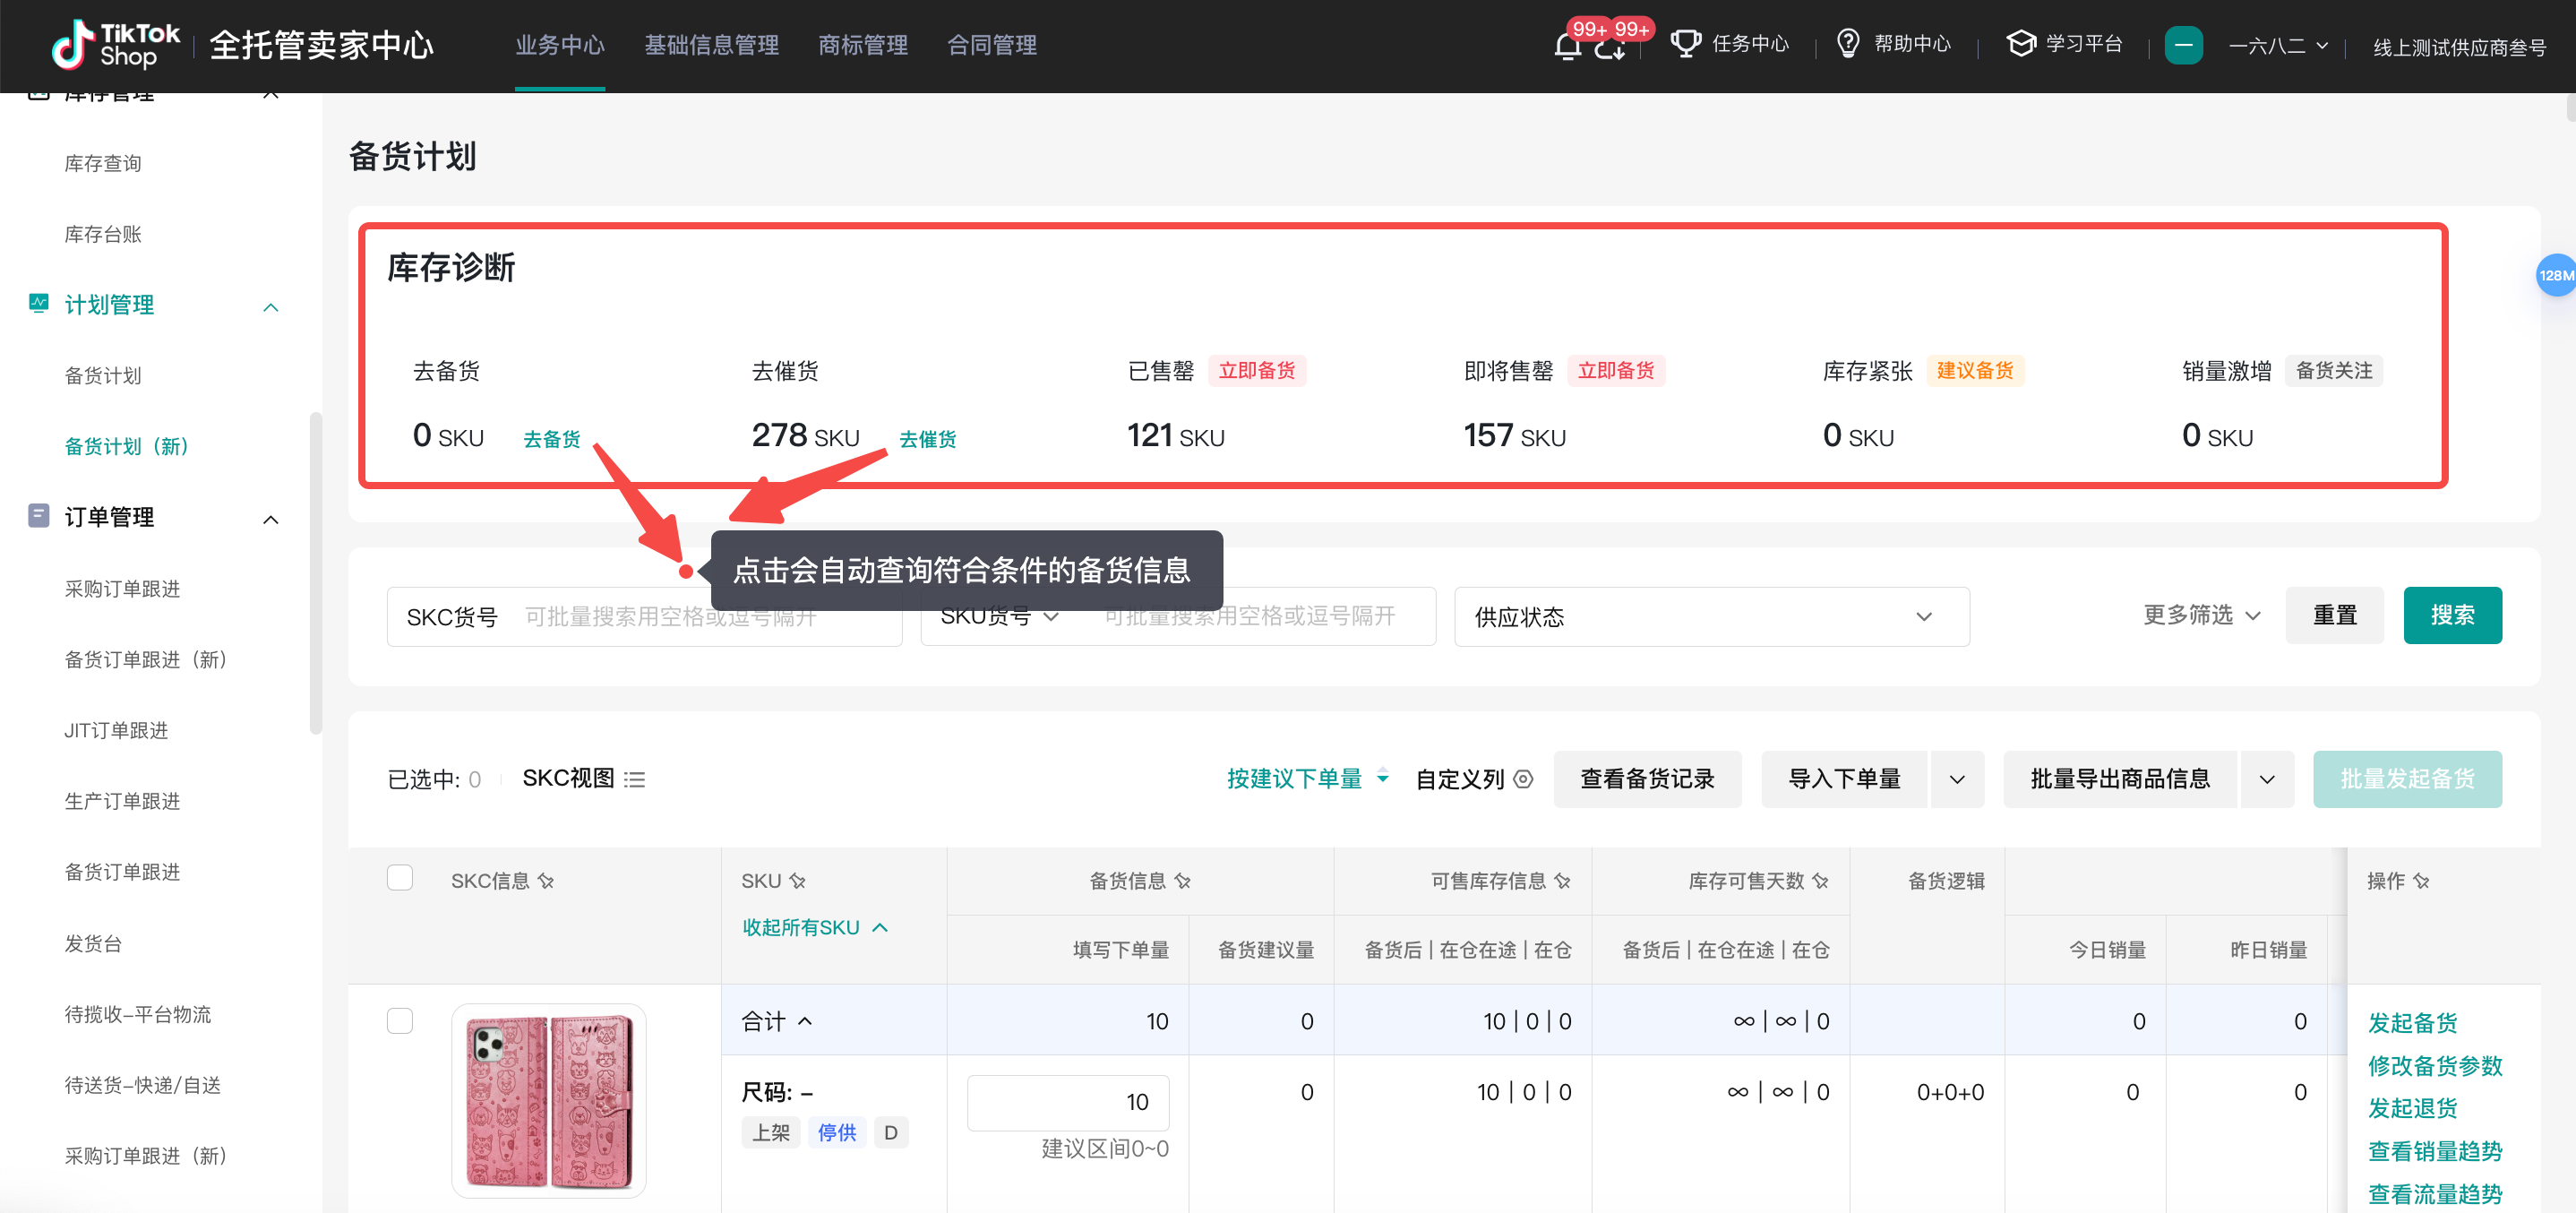Collapse the 计划管理 sidebar section
The height and width of the screenshot is (1213, 2576).
[270, 306]
